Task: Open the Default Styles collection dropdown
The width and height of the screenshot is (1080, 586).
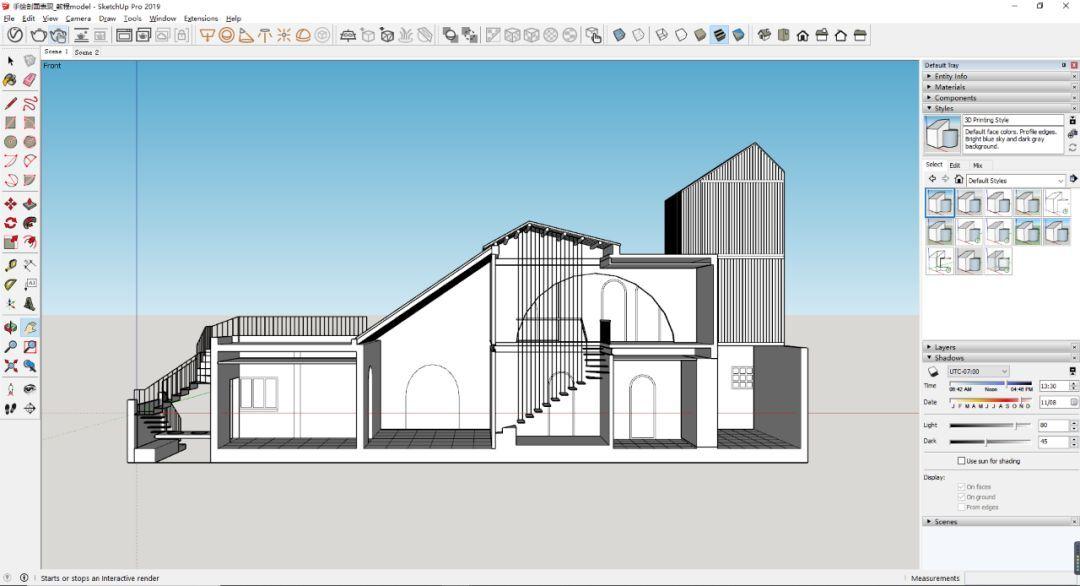Action: 1015,180
